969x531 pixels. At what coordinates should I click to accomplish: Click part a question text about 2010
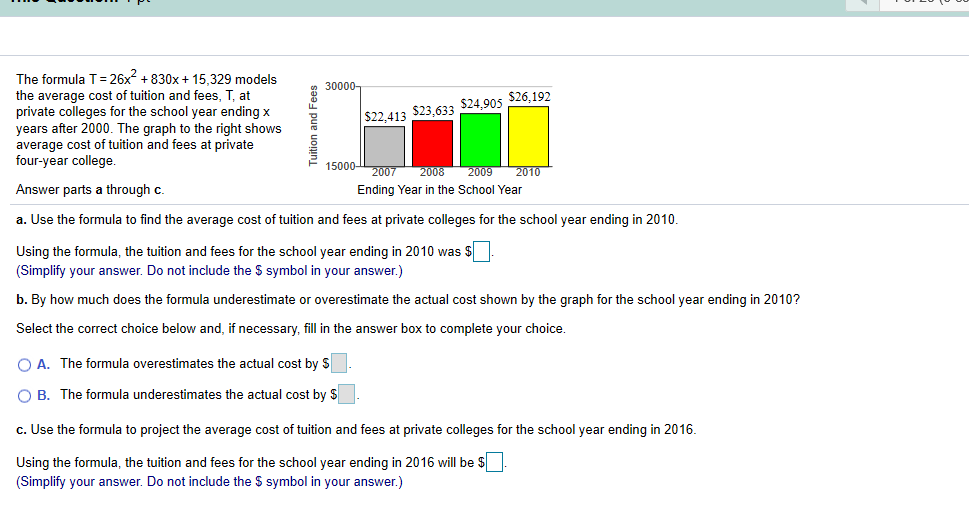click(347, 220)
